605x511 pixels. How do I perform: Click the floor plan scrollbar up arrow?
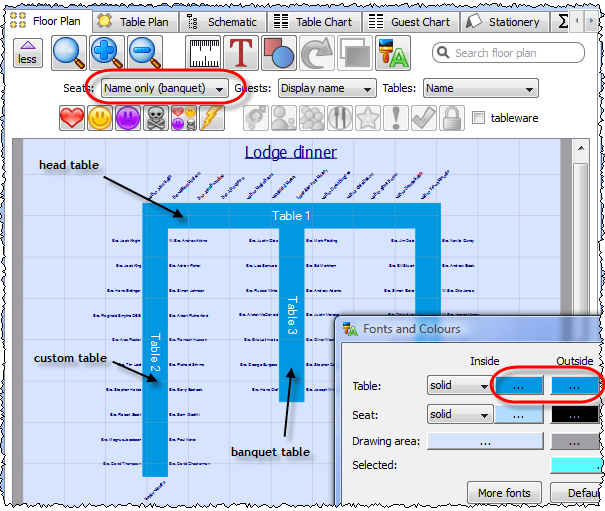coord(581,149)
